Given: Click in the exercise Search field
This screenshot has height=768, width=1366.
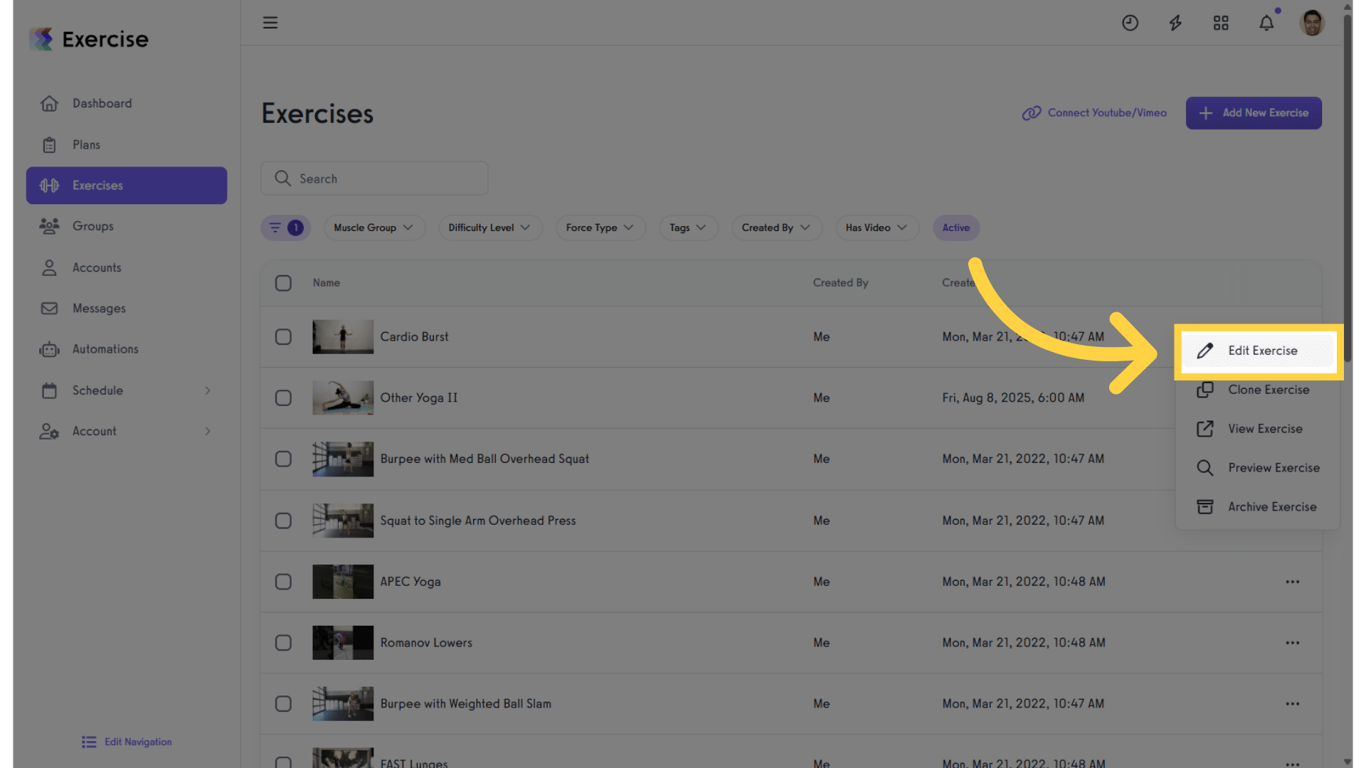Looking at the screenshot, I should click(x=374, y=178).
